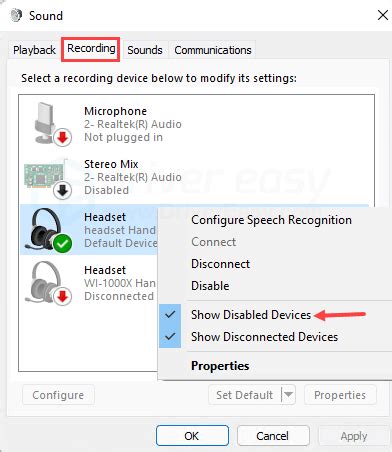Select Disconnect in the context menu

tap(220, 264)
